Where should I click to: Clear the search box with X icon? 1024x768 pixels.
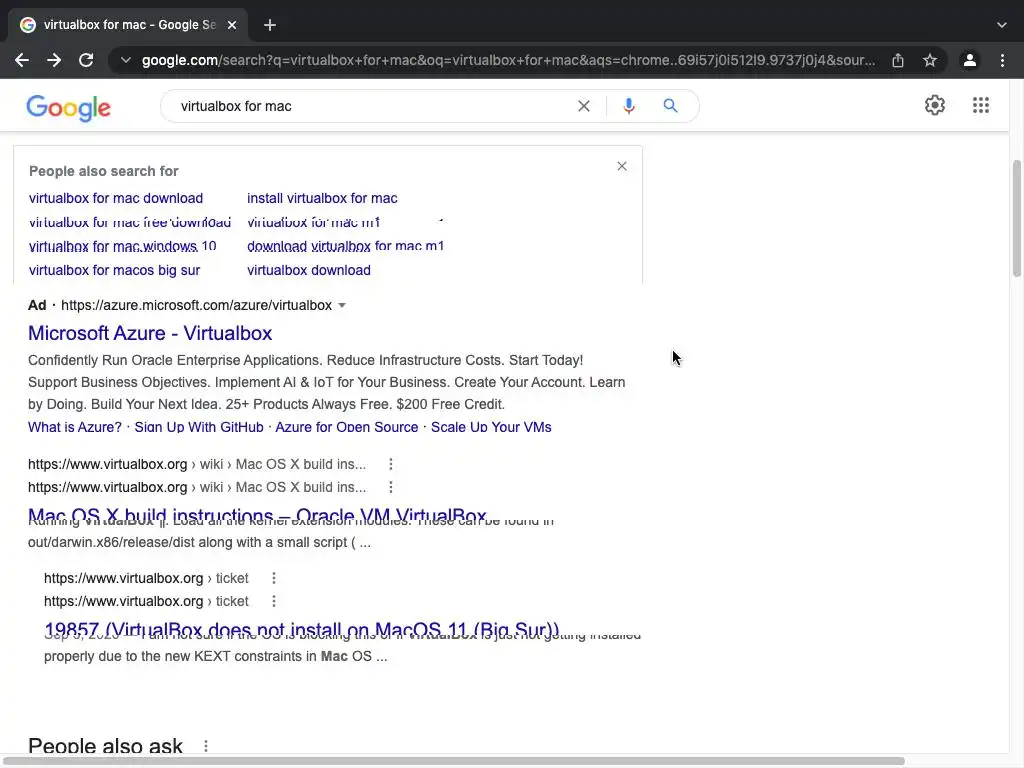coord(584,106)
